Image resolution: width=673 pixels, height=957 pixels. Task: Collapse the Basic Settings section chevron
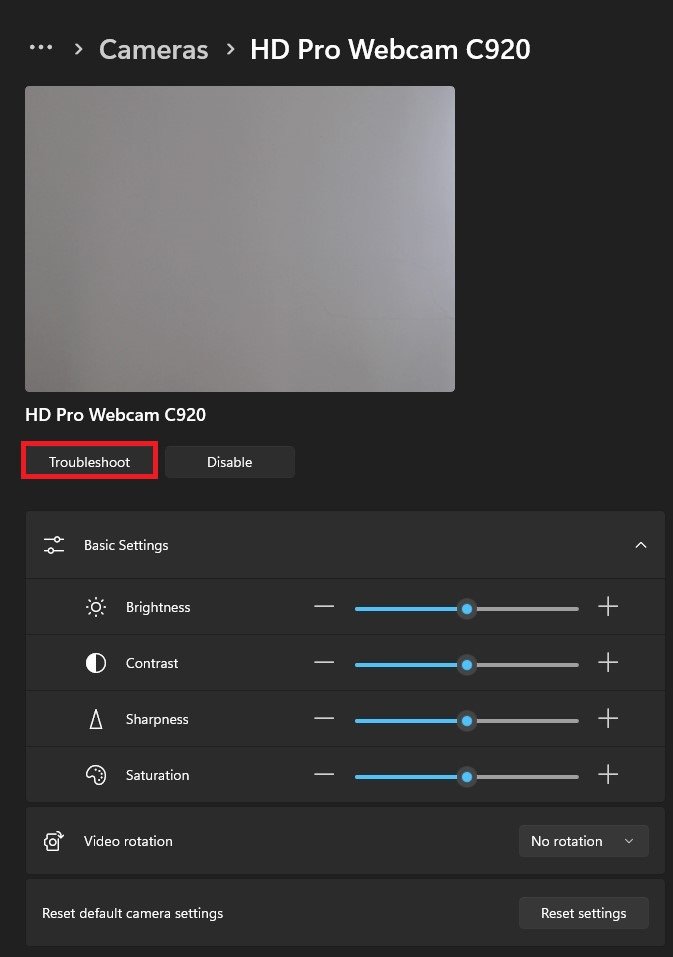(x=641, y=545)
